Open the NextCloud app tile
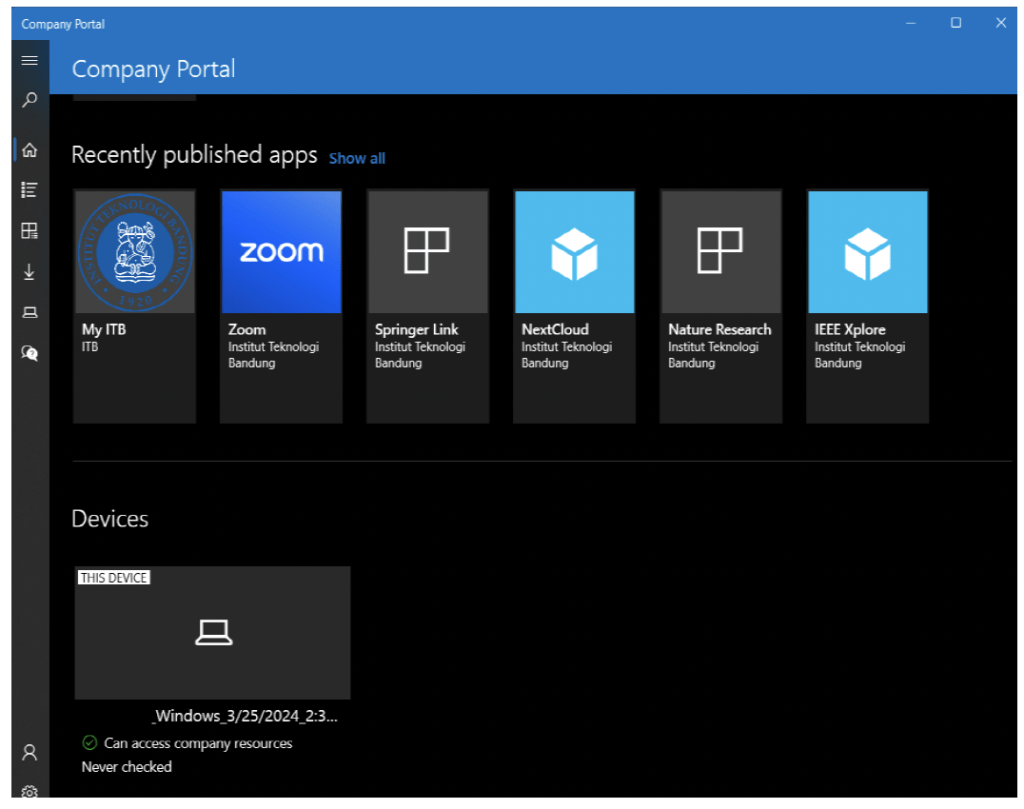This screenshot has width=1024, height=809. pos(574,306)
